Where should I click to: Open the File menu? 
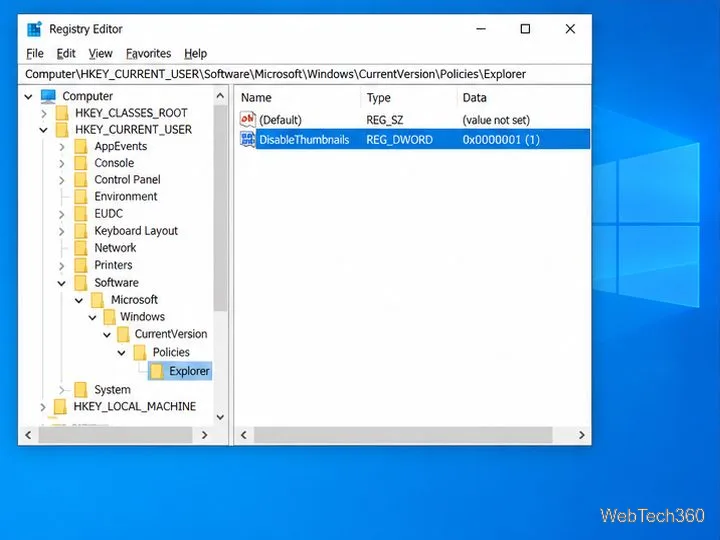coord(35,54)
